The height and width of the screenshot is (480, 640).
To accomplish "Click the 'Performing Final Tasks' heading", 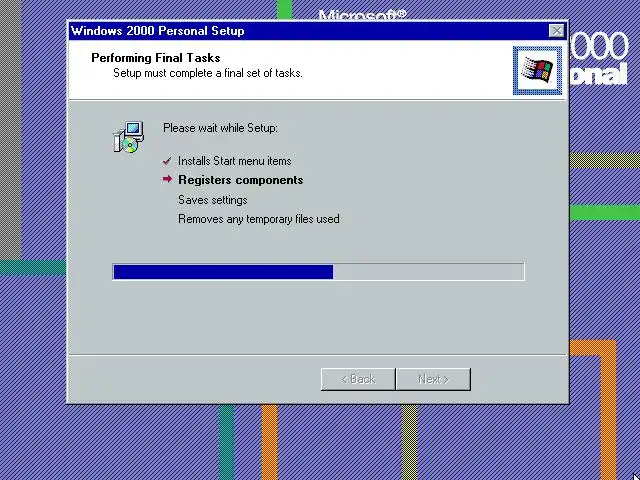I will (156, 58).
